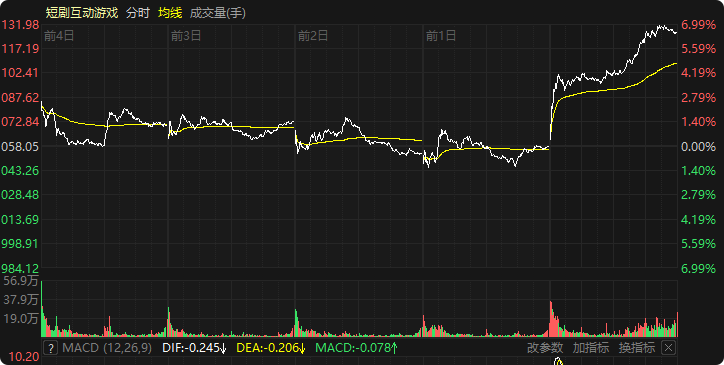The width and height of the screenshot is (724, 365).
Task: Click the 56.9万 volume axis label
Action: 21,280
